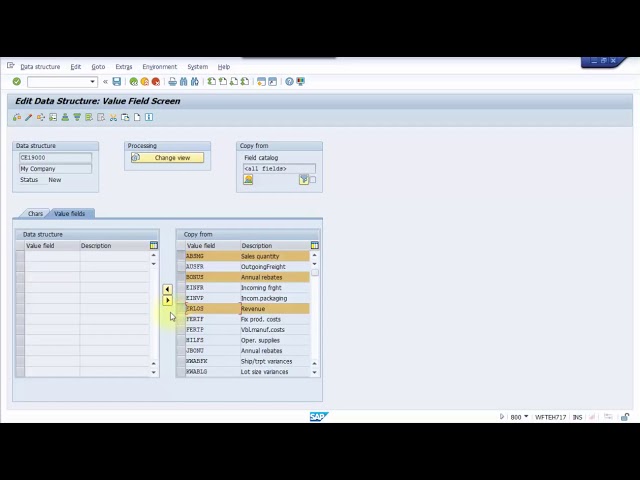Select row marker for BONUS Annual rebates
This screenshot has width=640, height=480.
coord(181,277)
